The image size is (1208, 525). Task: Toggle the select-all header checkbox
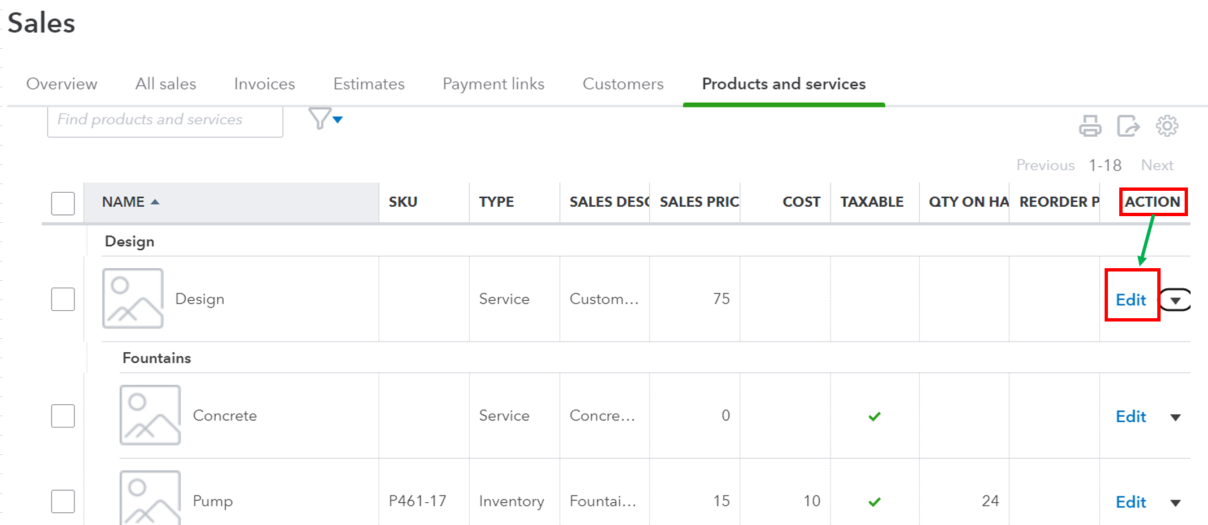pyautogui.click(x=63, y=203)
